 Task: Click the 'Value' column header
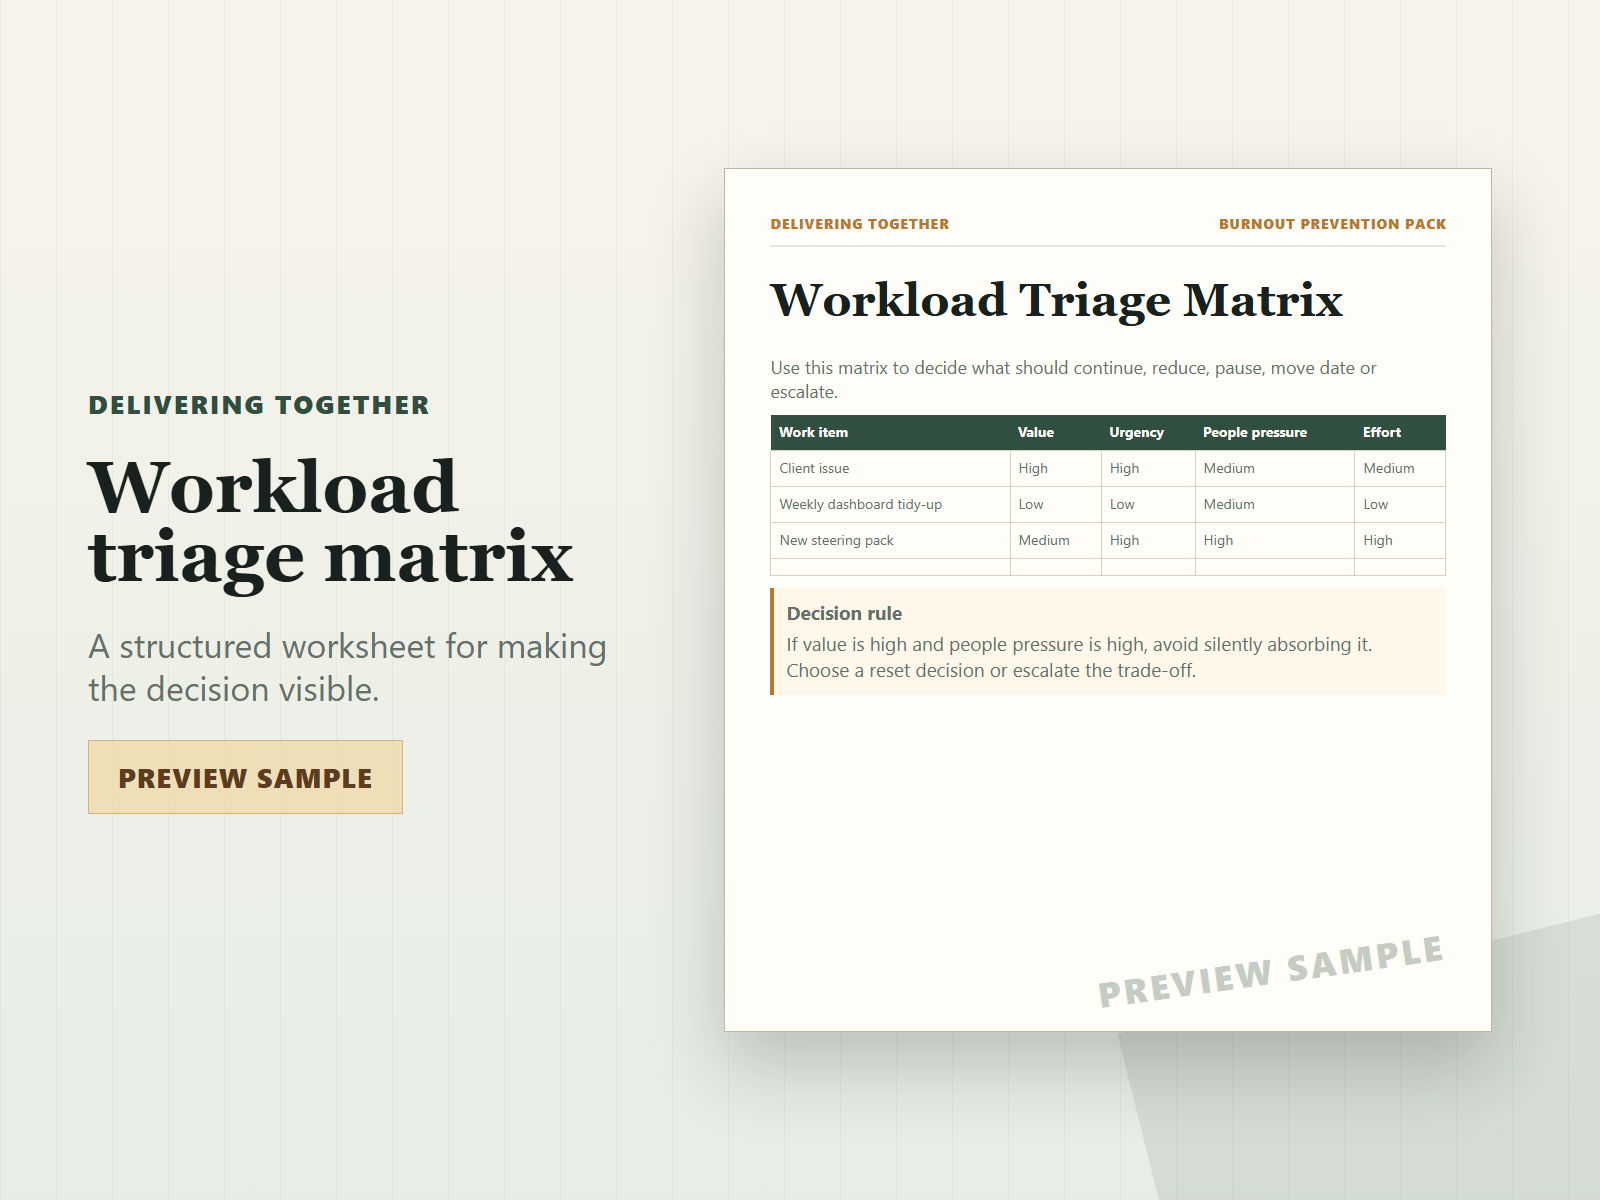coord(1055,432)
